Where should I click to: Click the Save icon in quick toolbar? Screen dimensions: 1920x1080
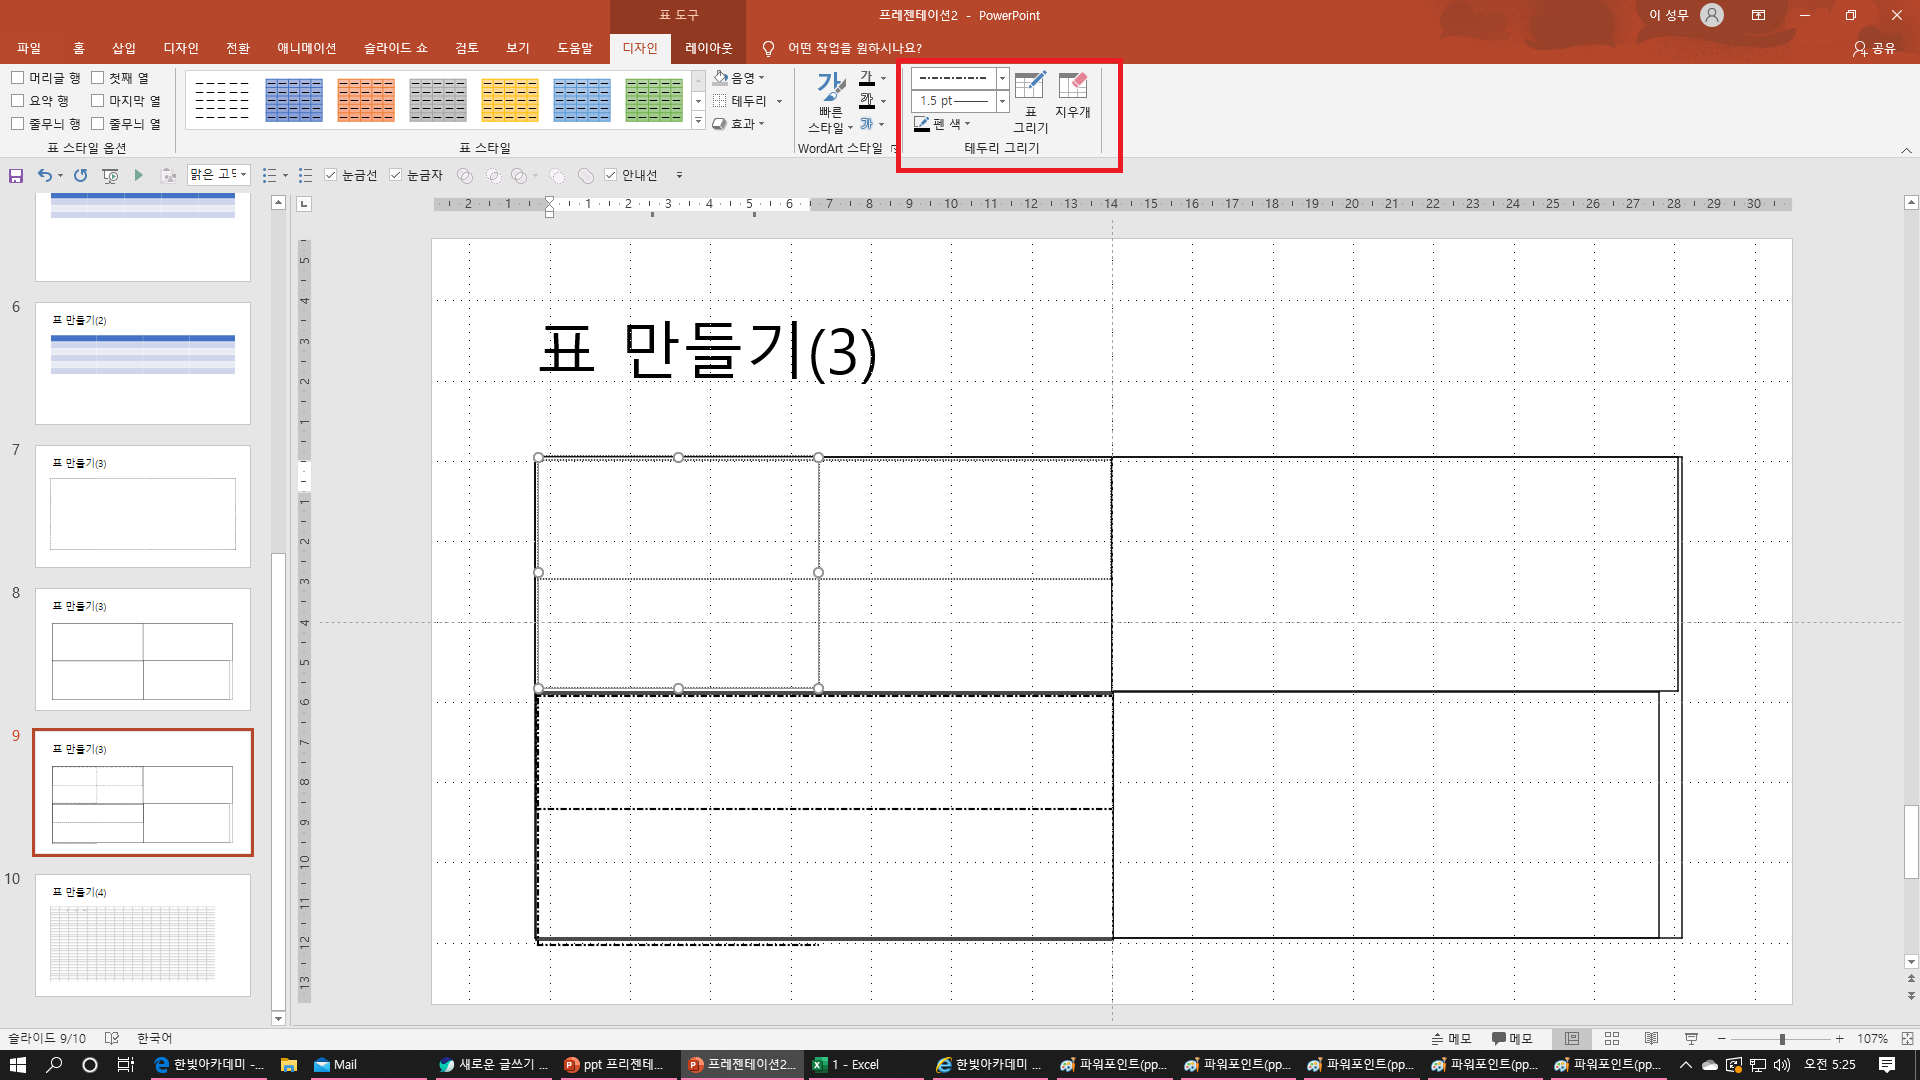click(16, 175)
